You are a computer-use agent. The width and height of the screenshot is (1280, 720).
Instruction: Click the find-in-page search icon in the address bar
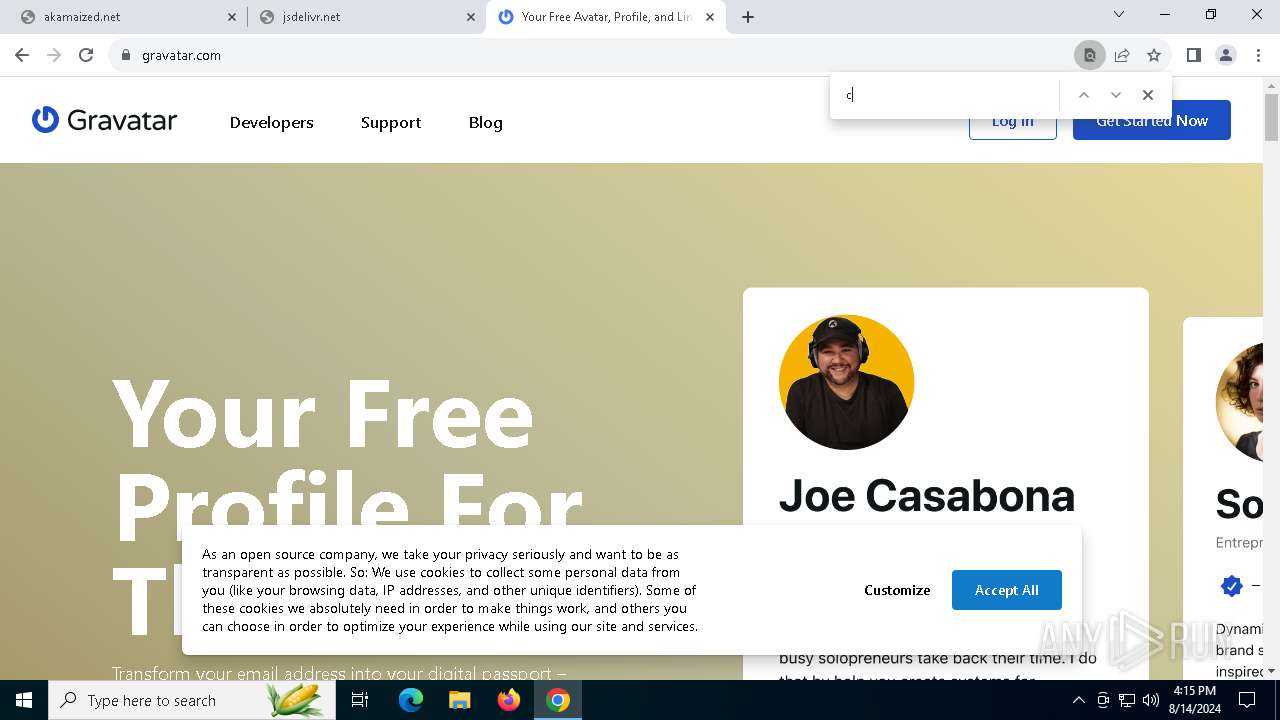click(x=1090, y=55)
